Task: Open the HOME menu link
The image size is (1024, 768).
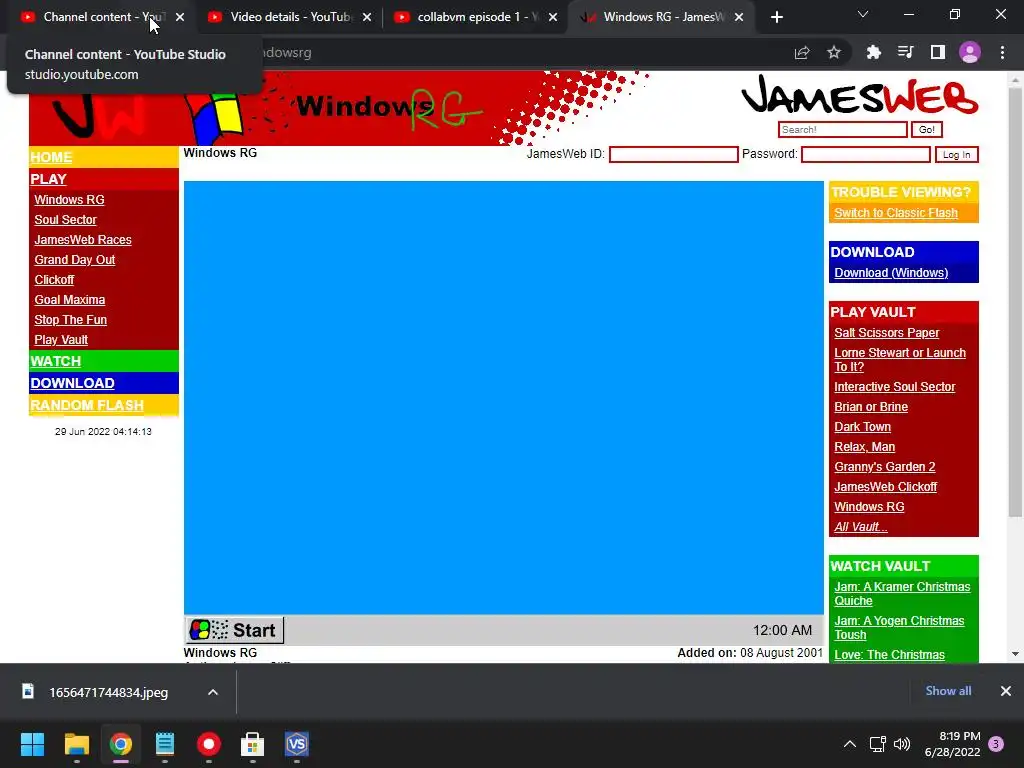Action: [x=51, y=157]
